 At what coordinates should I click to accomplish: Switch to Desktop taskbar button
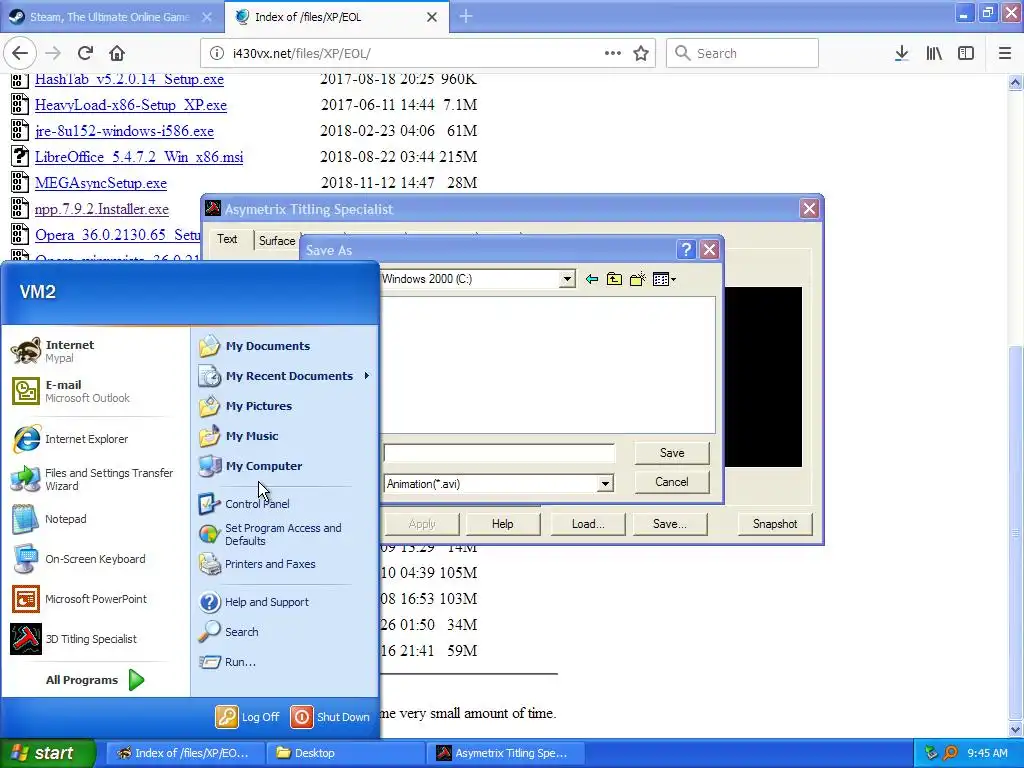pyautogui.click(x=345, y=753)
